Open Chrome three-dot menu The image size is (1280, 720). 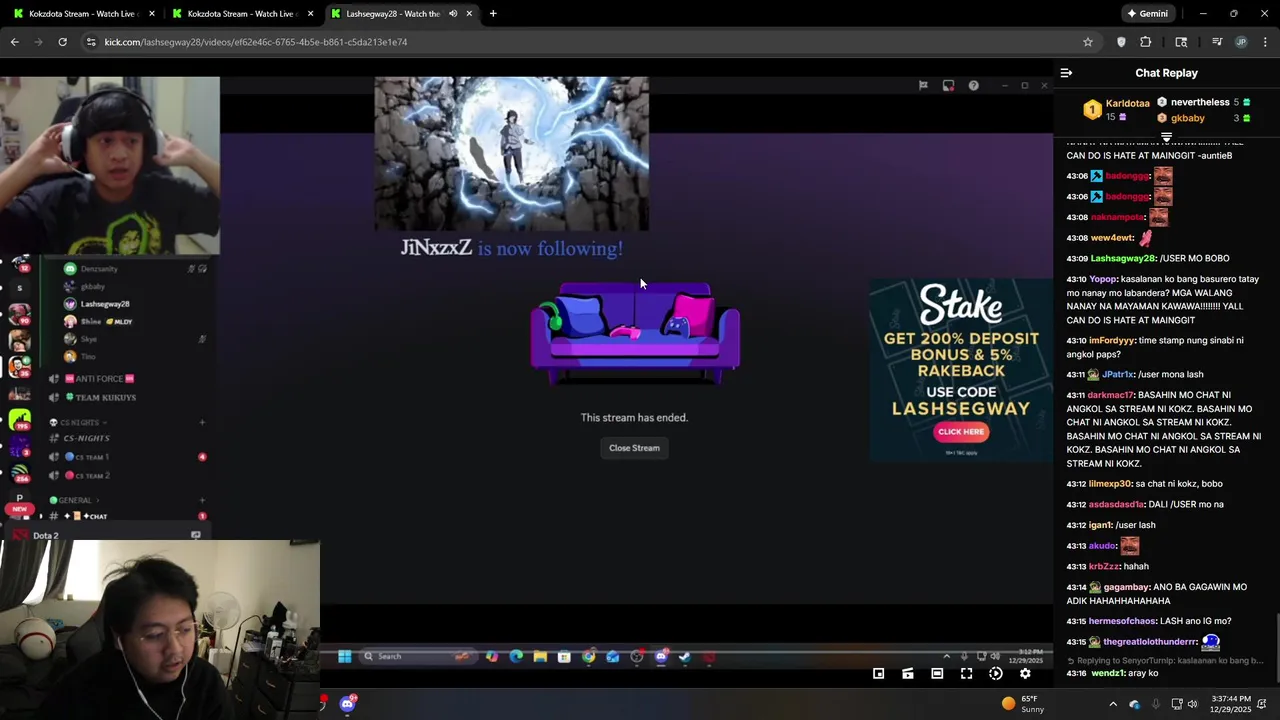pyautogui.click(x=1265, y=42)
